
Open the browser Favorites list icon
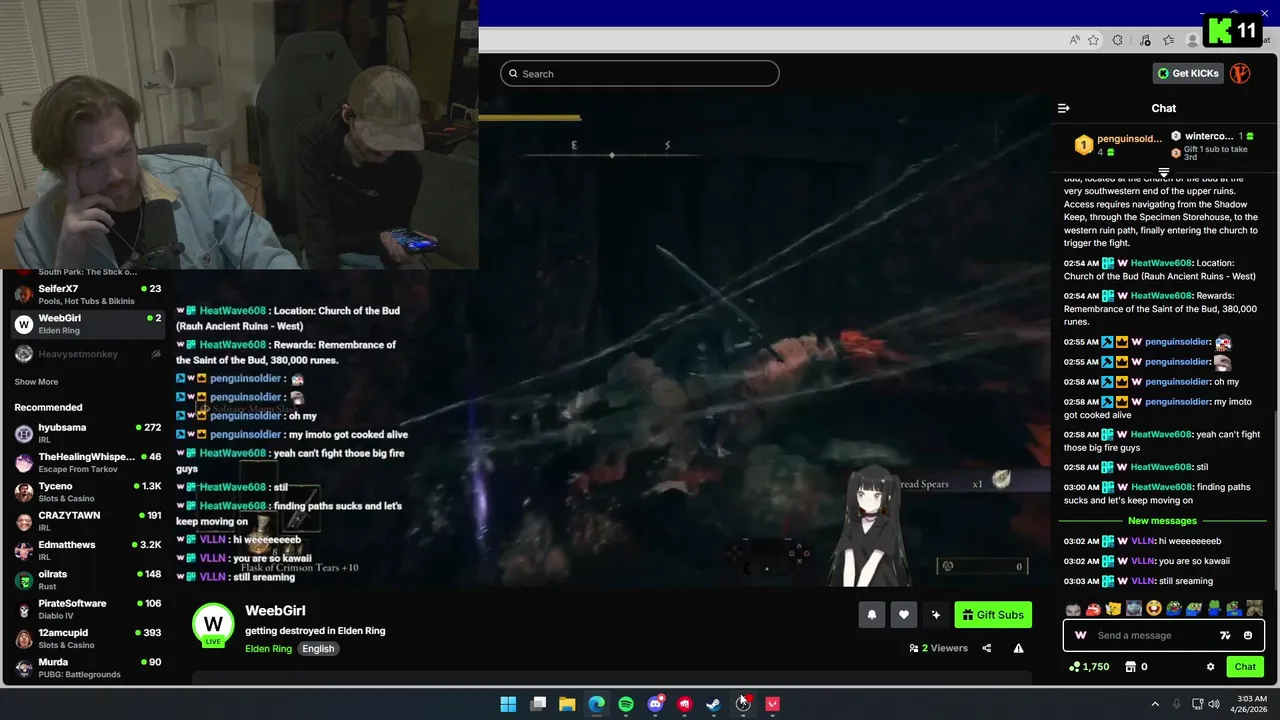pyautogui.click(x=1168, y=40)
